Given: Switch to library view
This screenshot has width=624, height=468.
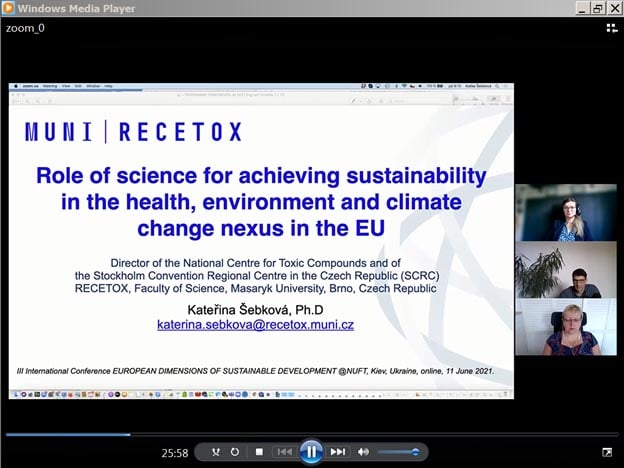Looking at the screenshot, I should coord(612,28).
